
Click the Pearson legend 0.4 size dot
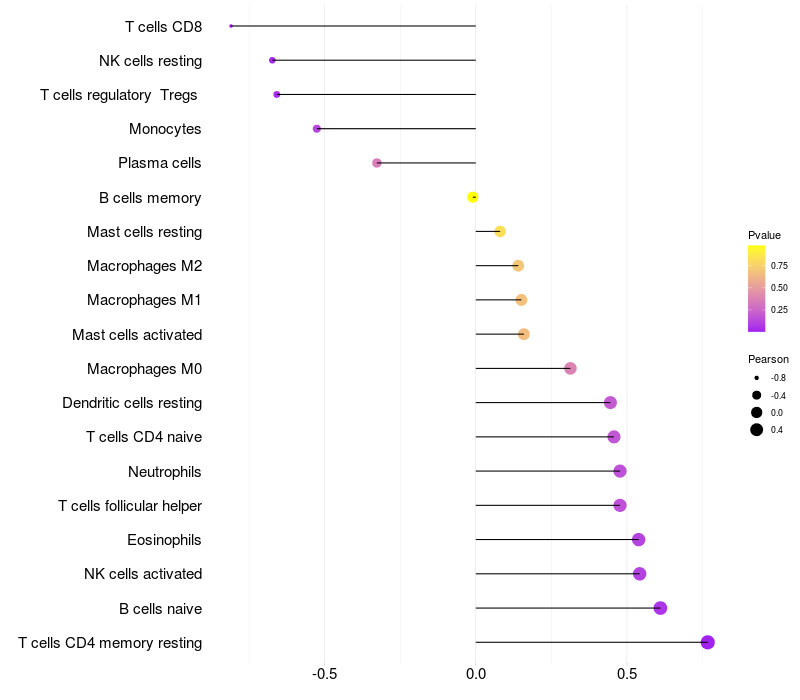757,430
